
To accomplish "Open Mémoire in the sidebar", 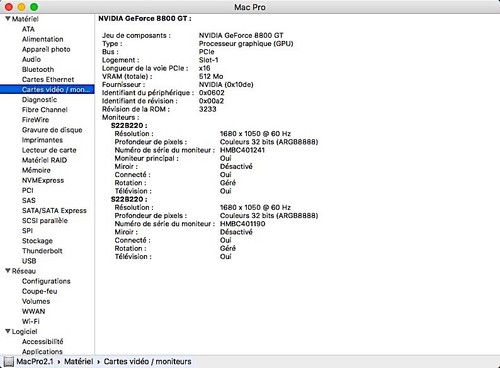I will point(36,170).
